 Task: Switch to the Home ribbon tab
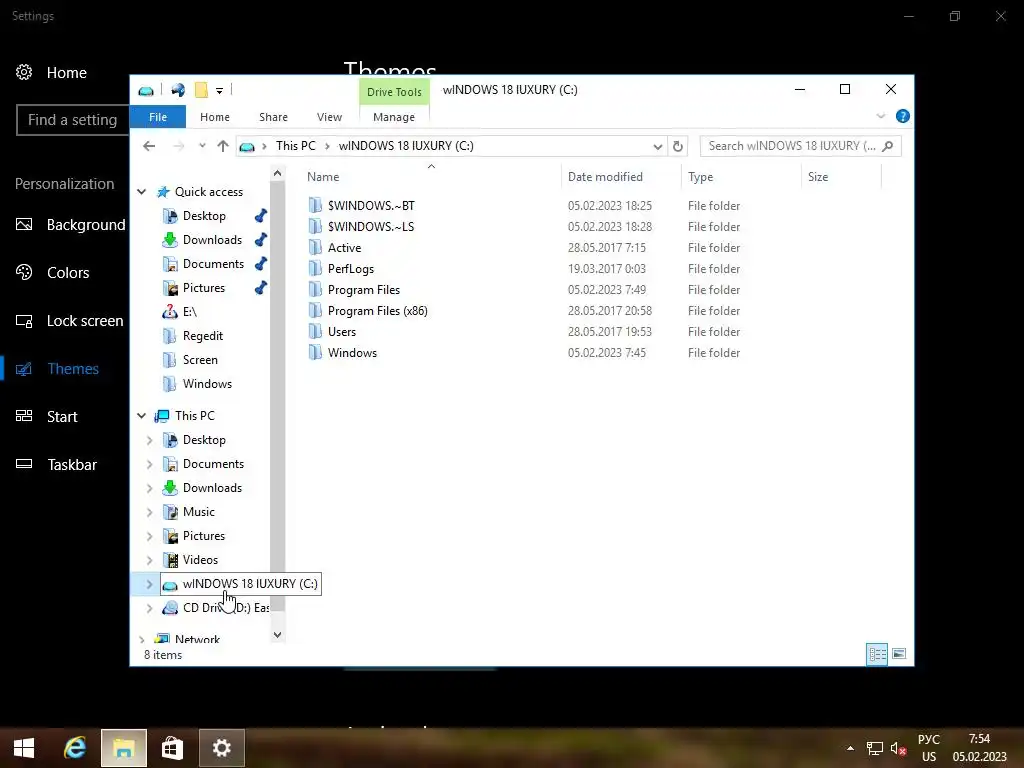coord(215,117)
